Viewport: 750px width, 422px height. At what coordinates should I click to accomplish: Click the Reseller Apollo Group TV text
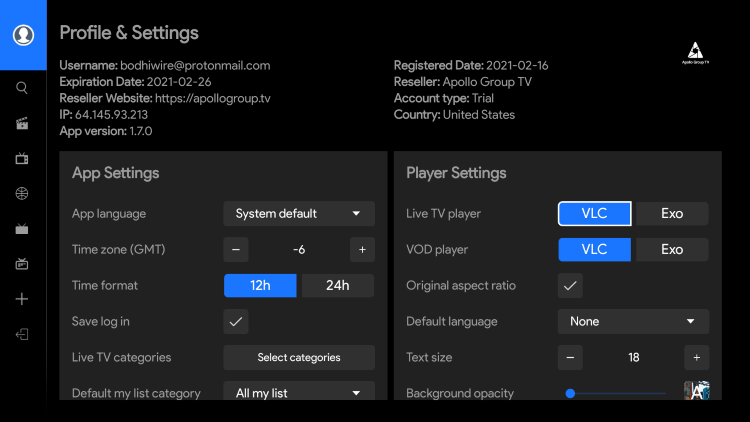(x=463, y=82)
